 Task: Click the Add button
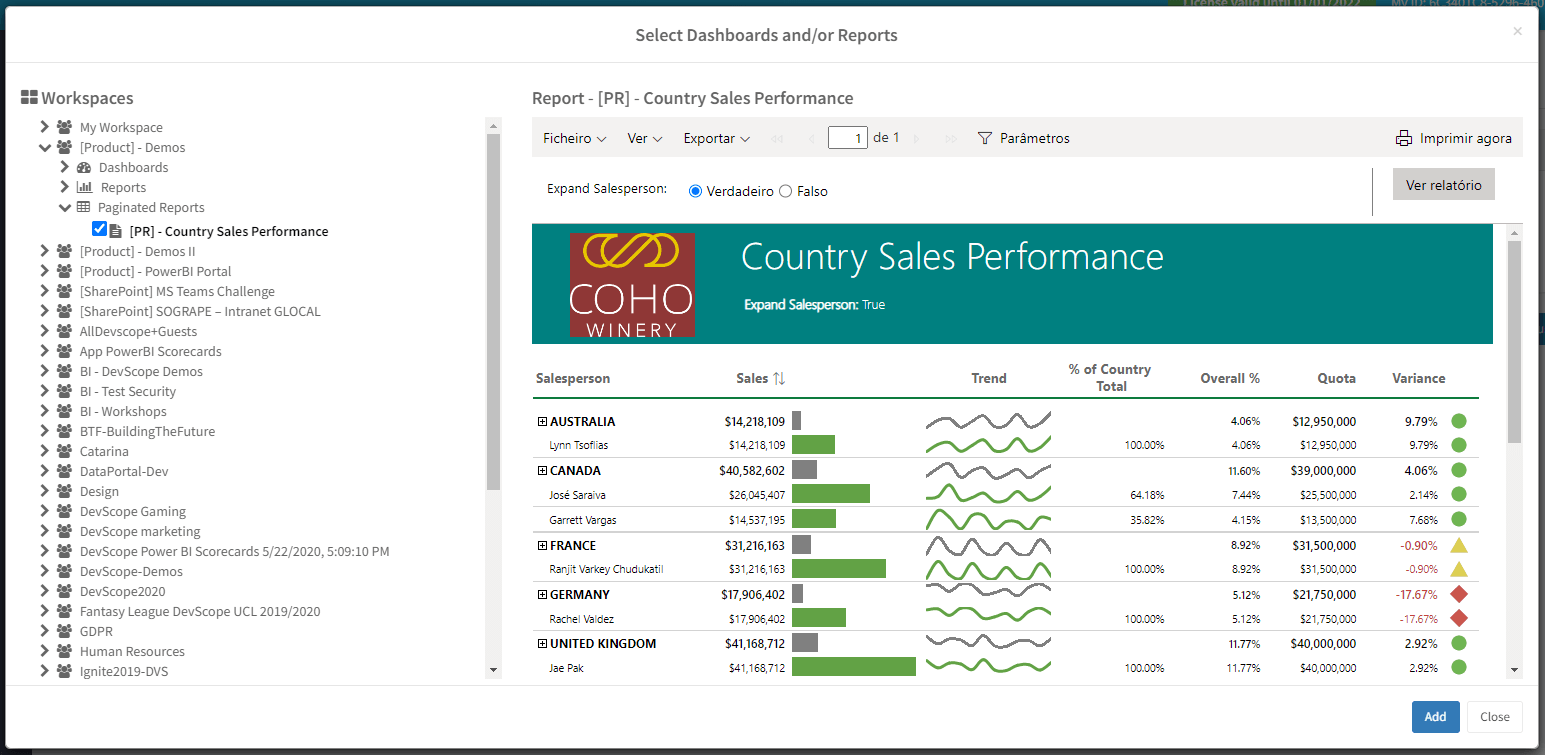(1435, 717)
